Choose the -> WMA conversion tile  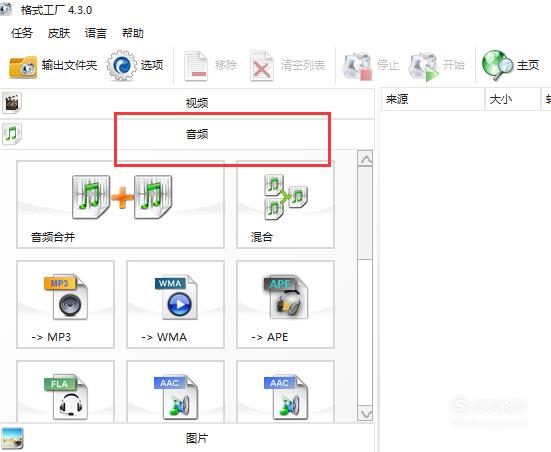click(175, 304)
